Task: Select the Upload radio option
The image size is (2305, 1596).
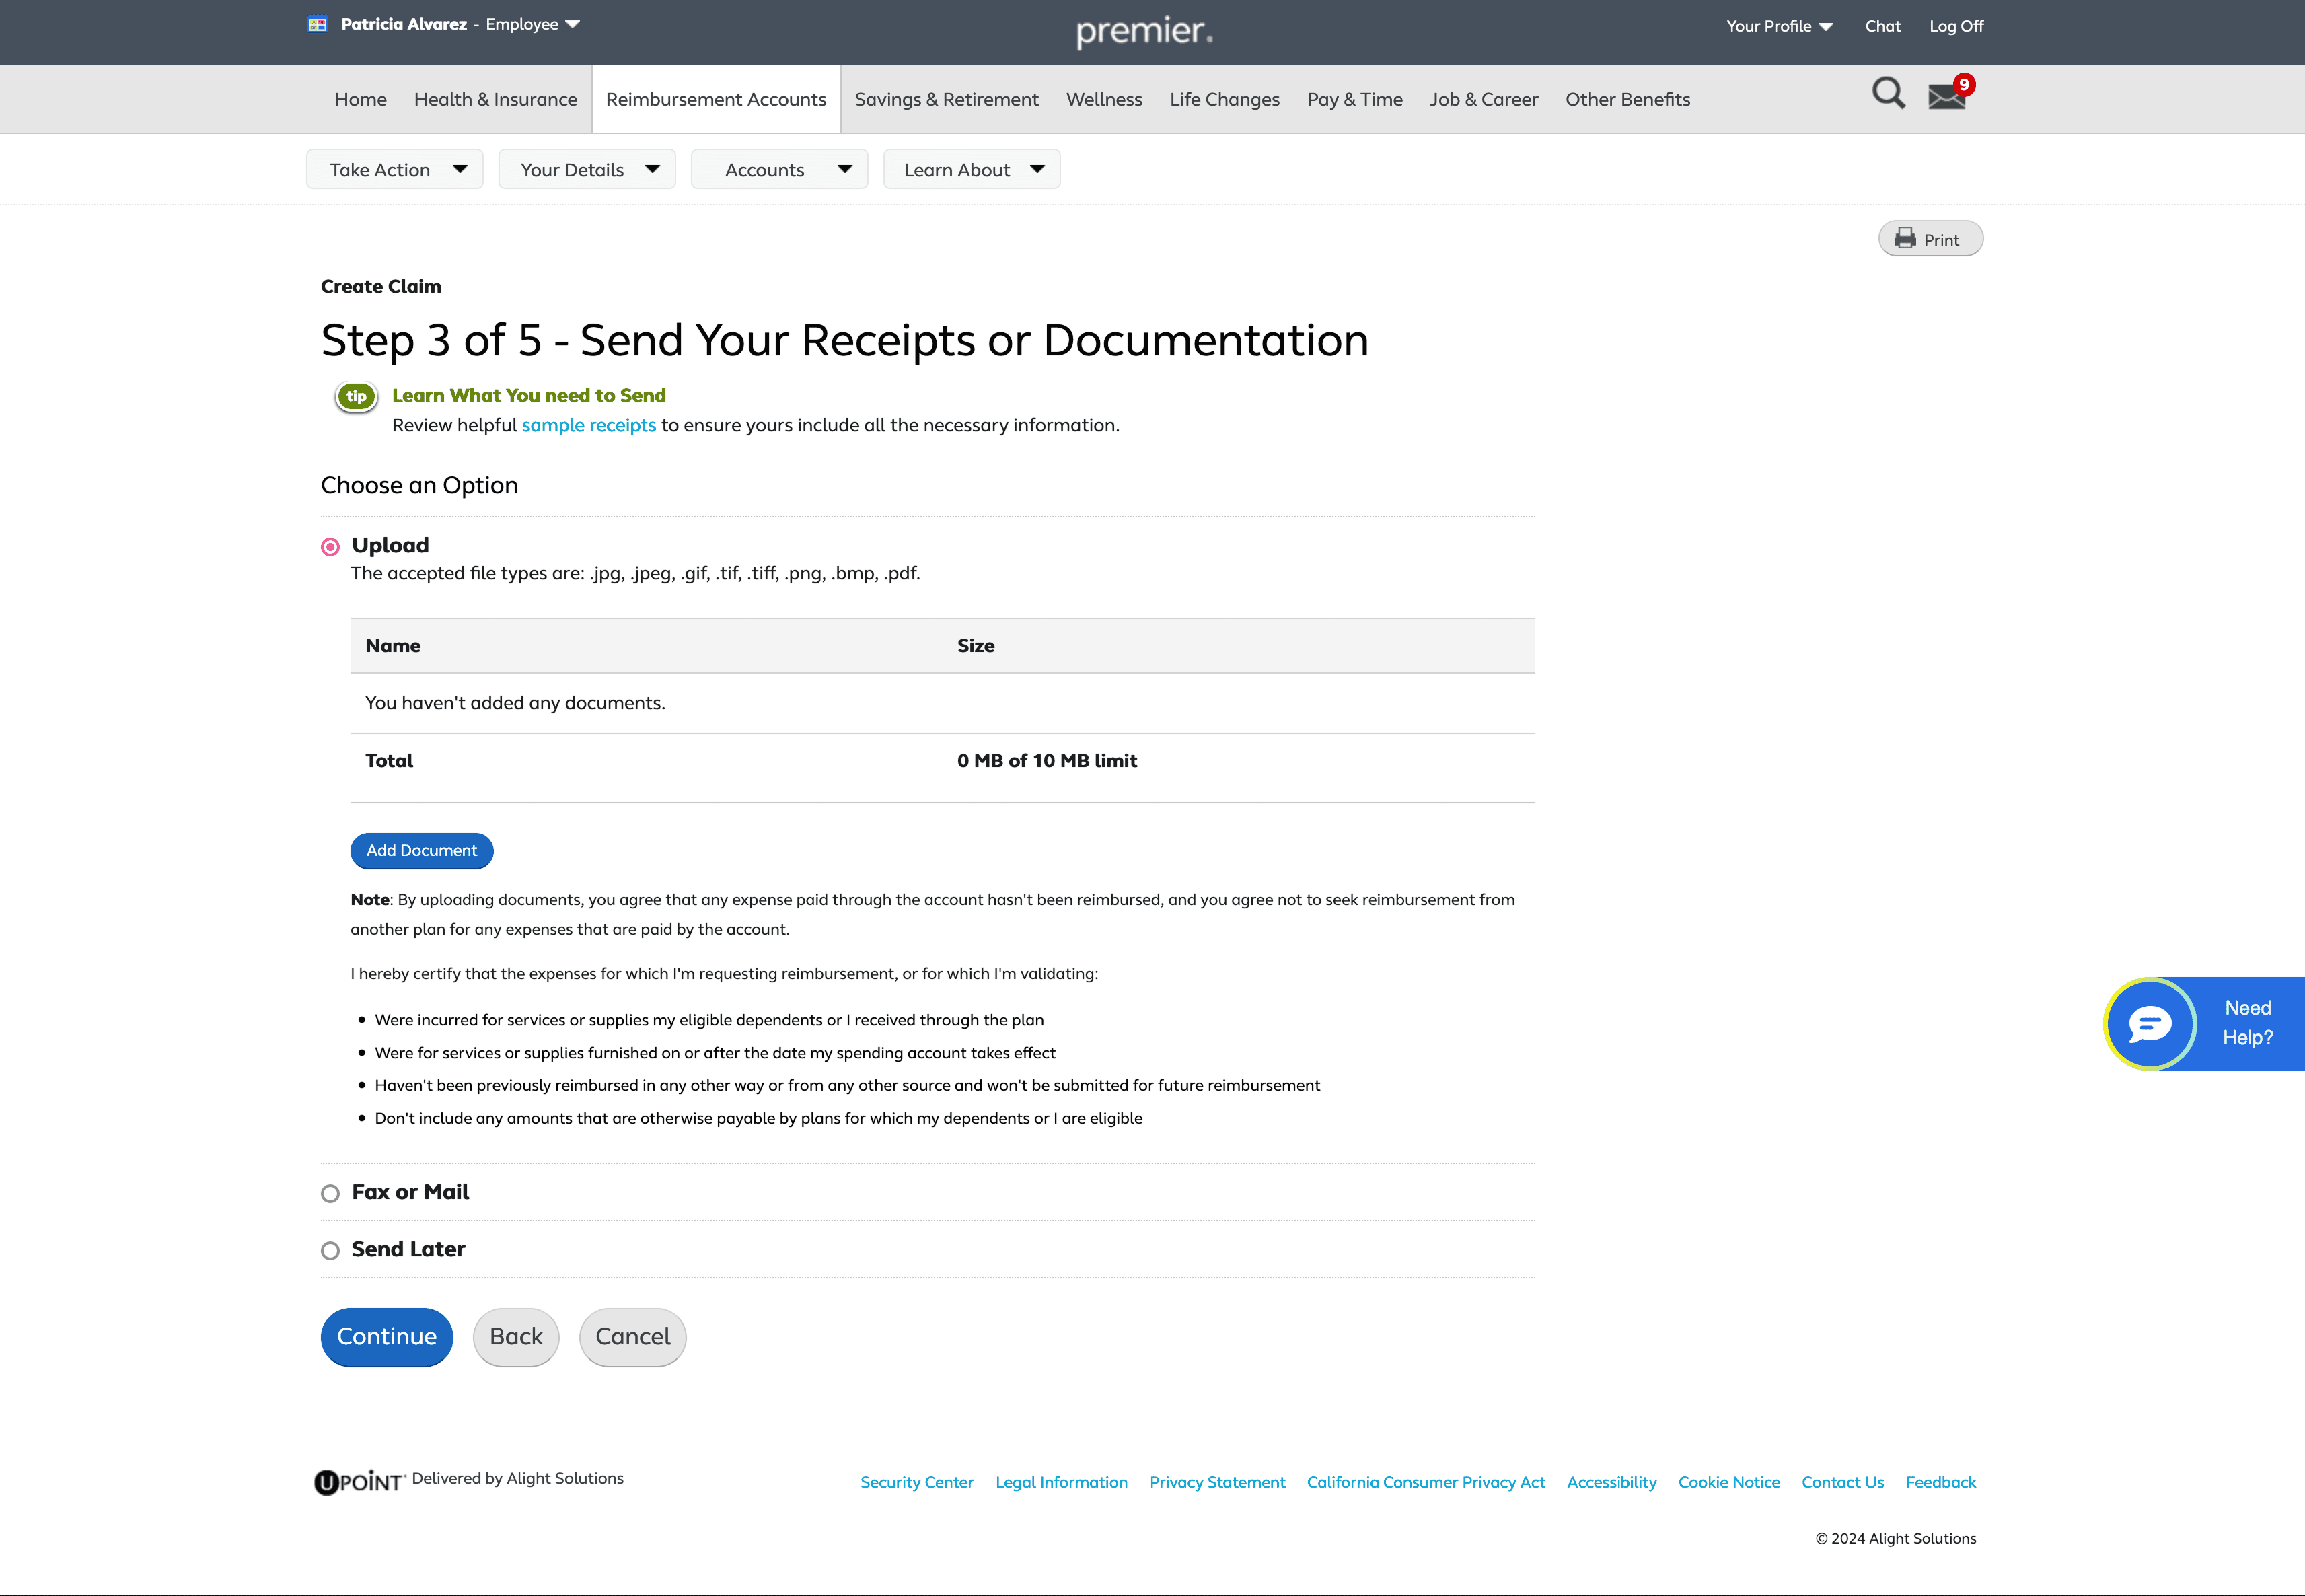Action: (x=330, y=547)
